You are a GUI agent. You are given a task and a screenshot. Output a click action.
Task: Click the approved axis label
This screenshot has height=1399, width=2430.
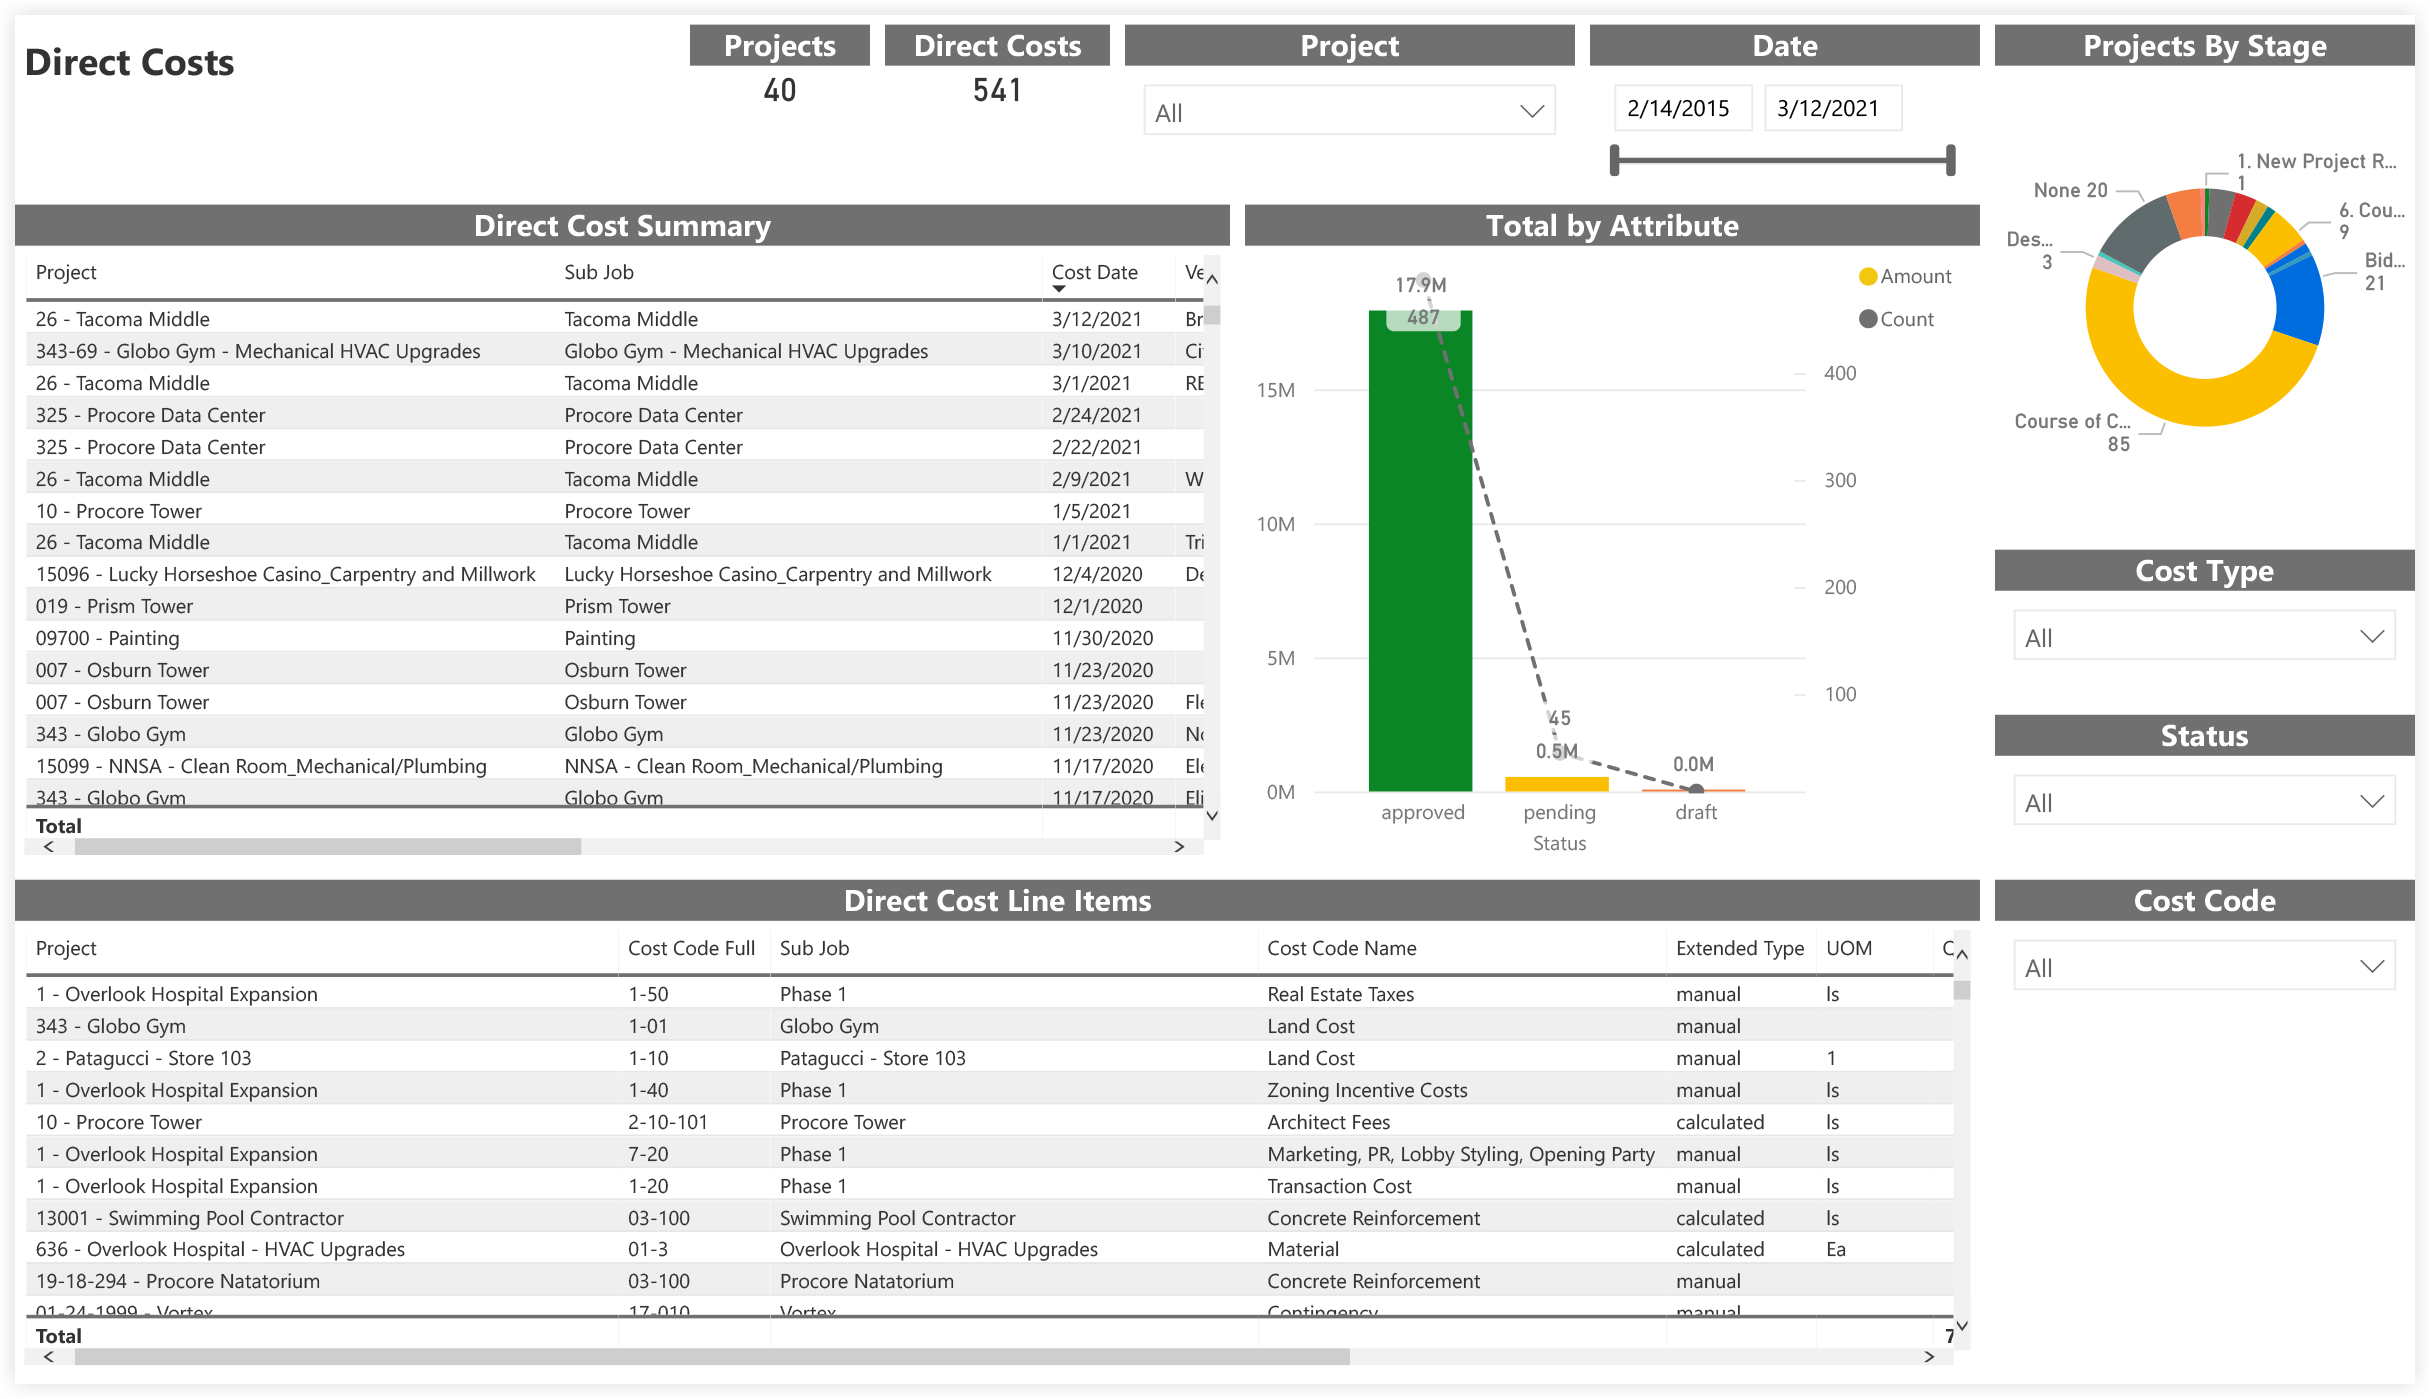click(x=1422, y=812)
